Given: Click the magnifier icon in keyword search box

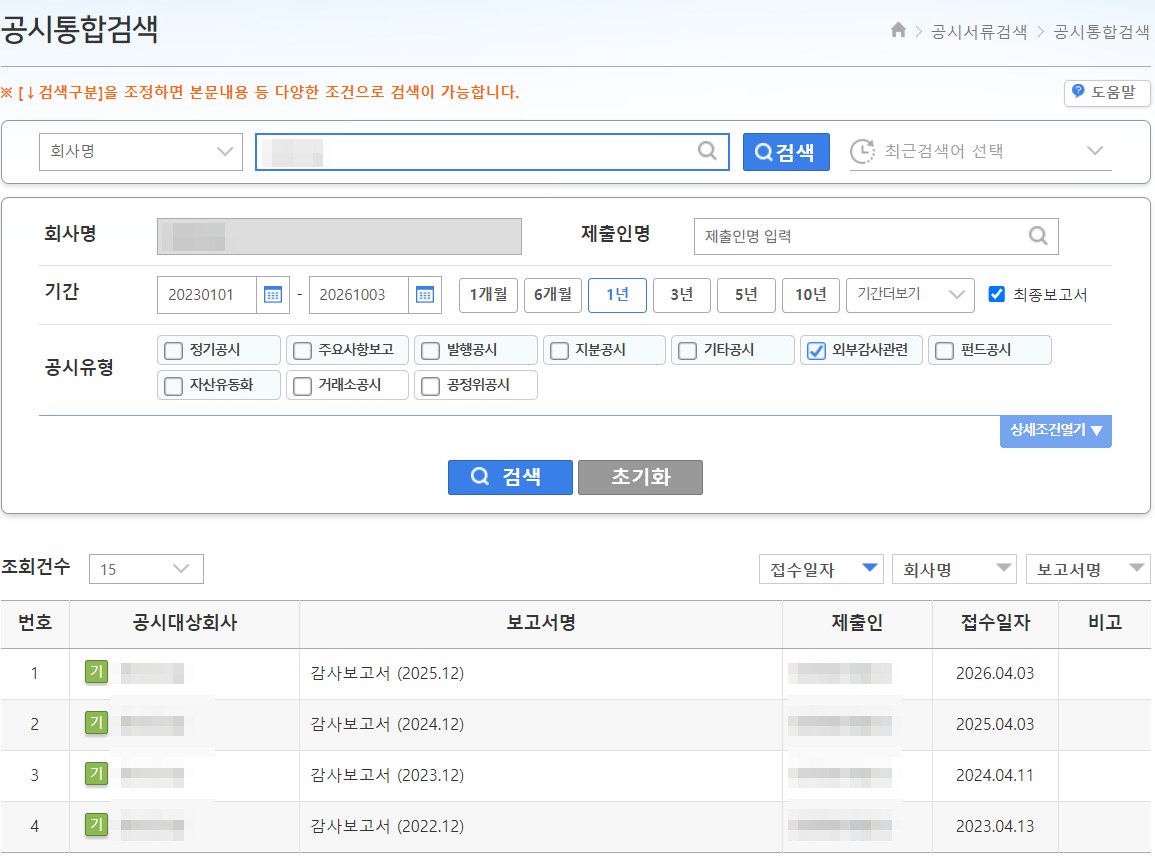Looking at the screenshot, I should pos(707,151).
